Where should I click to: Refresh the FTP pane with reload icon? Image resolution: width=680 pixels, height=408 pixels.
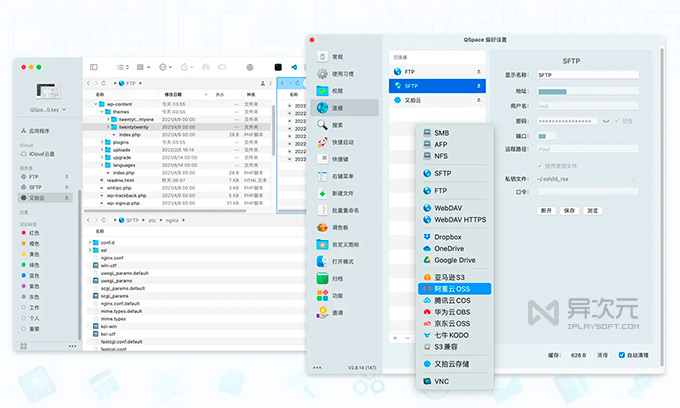[x=104, y=83]
